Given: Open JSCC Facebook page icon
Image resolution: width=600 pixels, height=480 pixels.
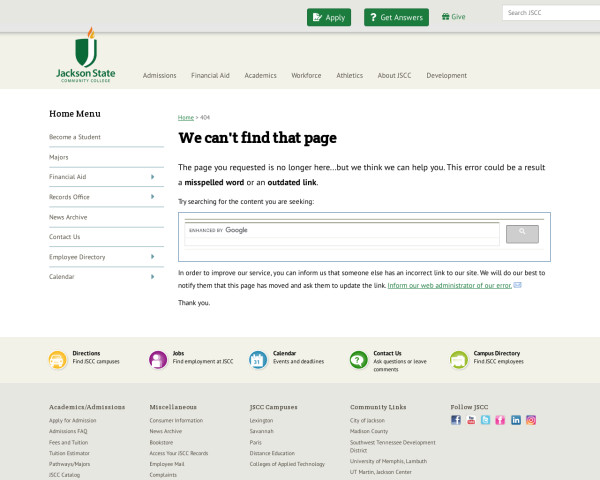Looking at the screenshot, I should 456,420.
